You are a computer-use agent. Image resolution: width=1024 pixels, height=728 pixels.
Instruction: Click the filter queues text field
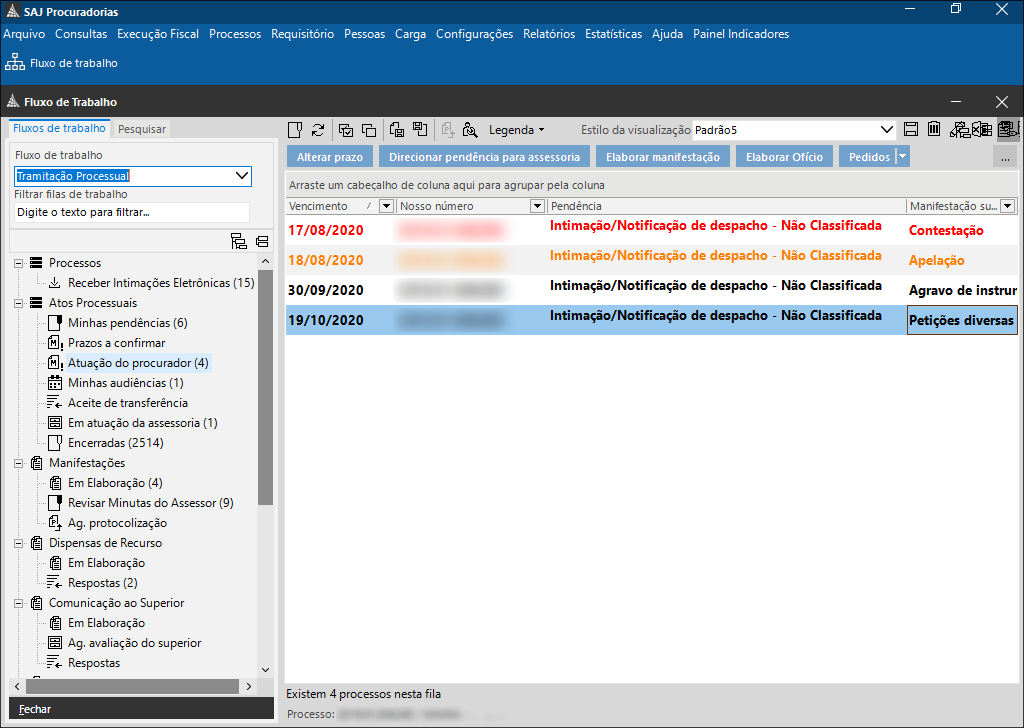point(131,212)
